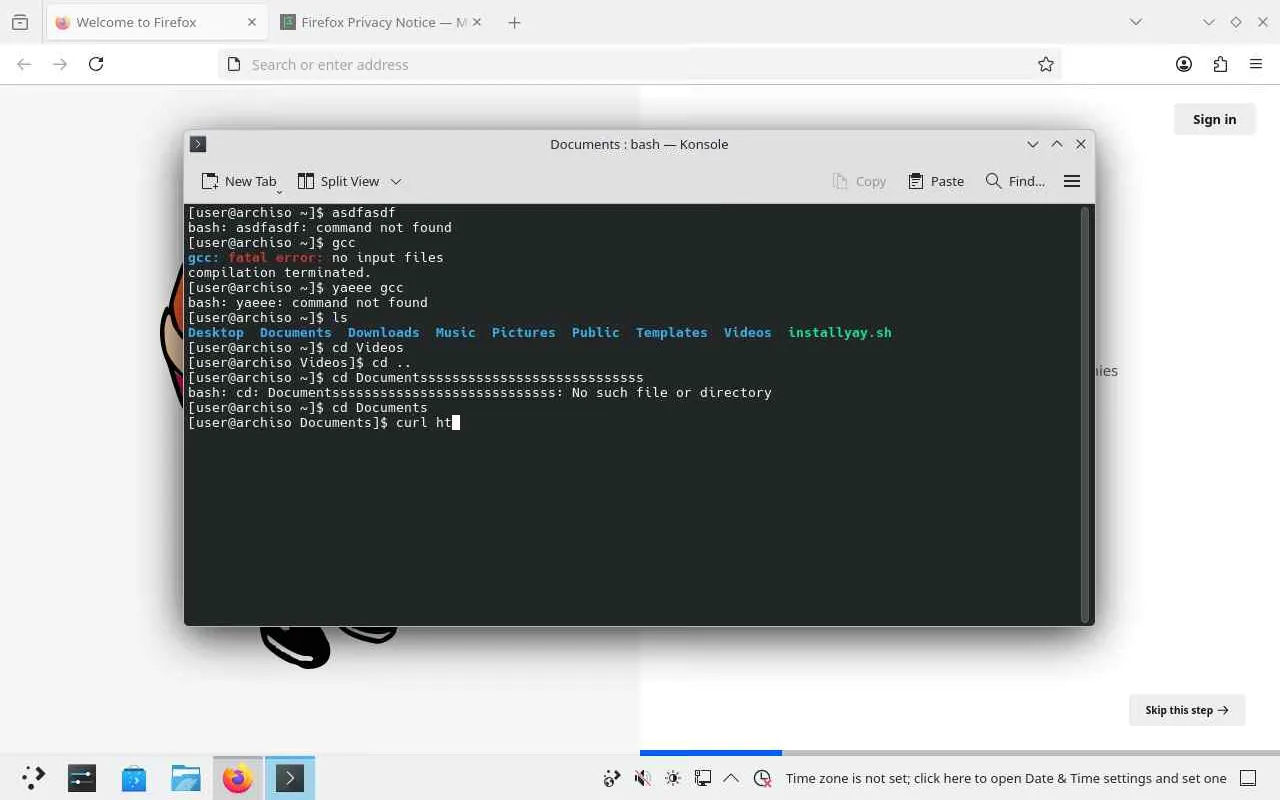Click the clock warning tray icon
Image resolution: width=1280 pixels, height=800 pixels.
click(763, 778)
